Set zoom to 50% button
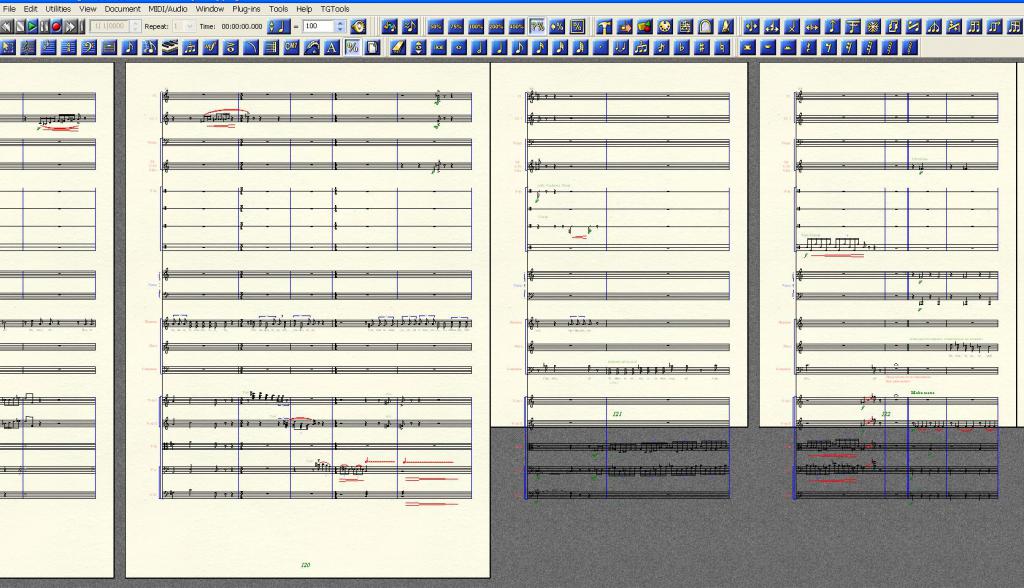Viewport: 1024px width, 588px height. tap(436, 26)
